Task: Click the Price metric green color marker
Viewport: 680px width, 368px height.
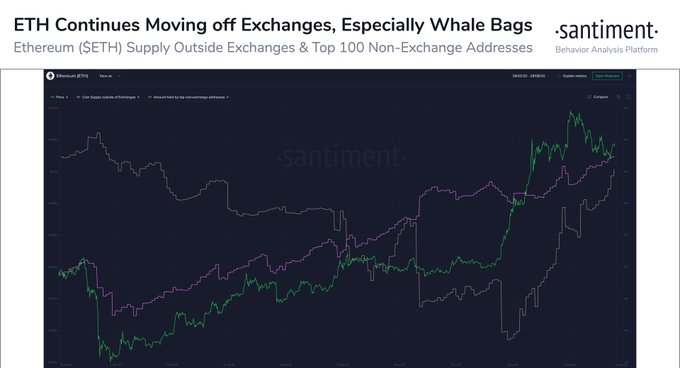Action: [x=52, y=97]
